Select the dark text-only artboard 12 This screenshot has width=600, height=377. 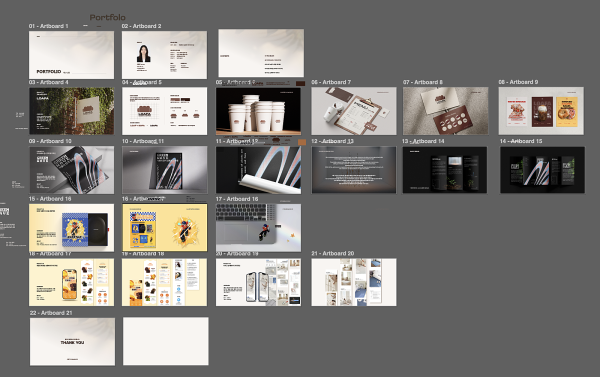click(354, 170)
